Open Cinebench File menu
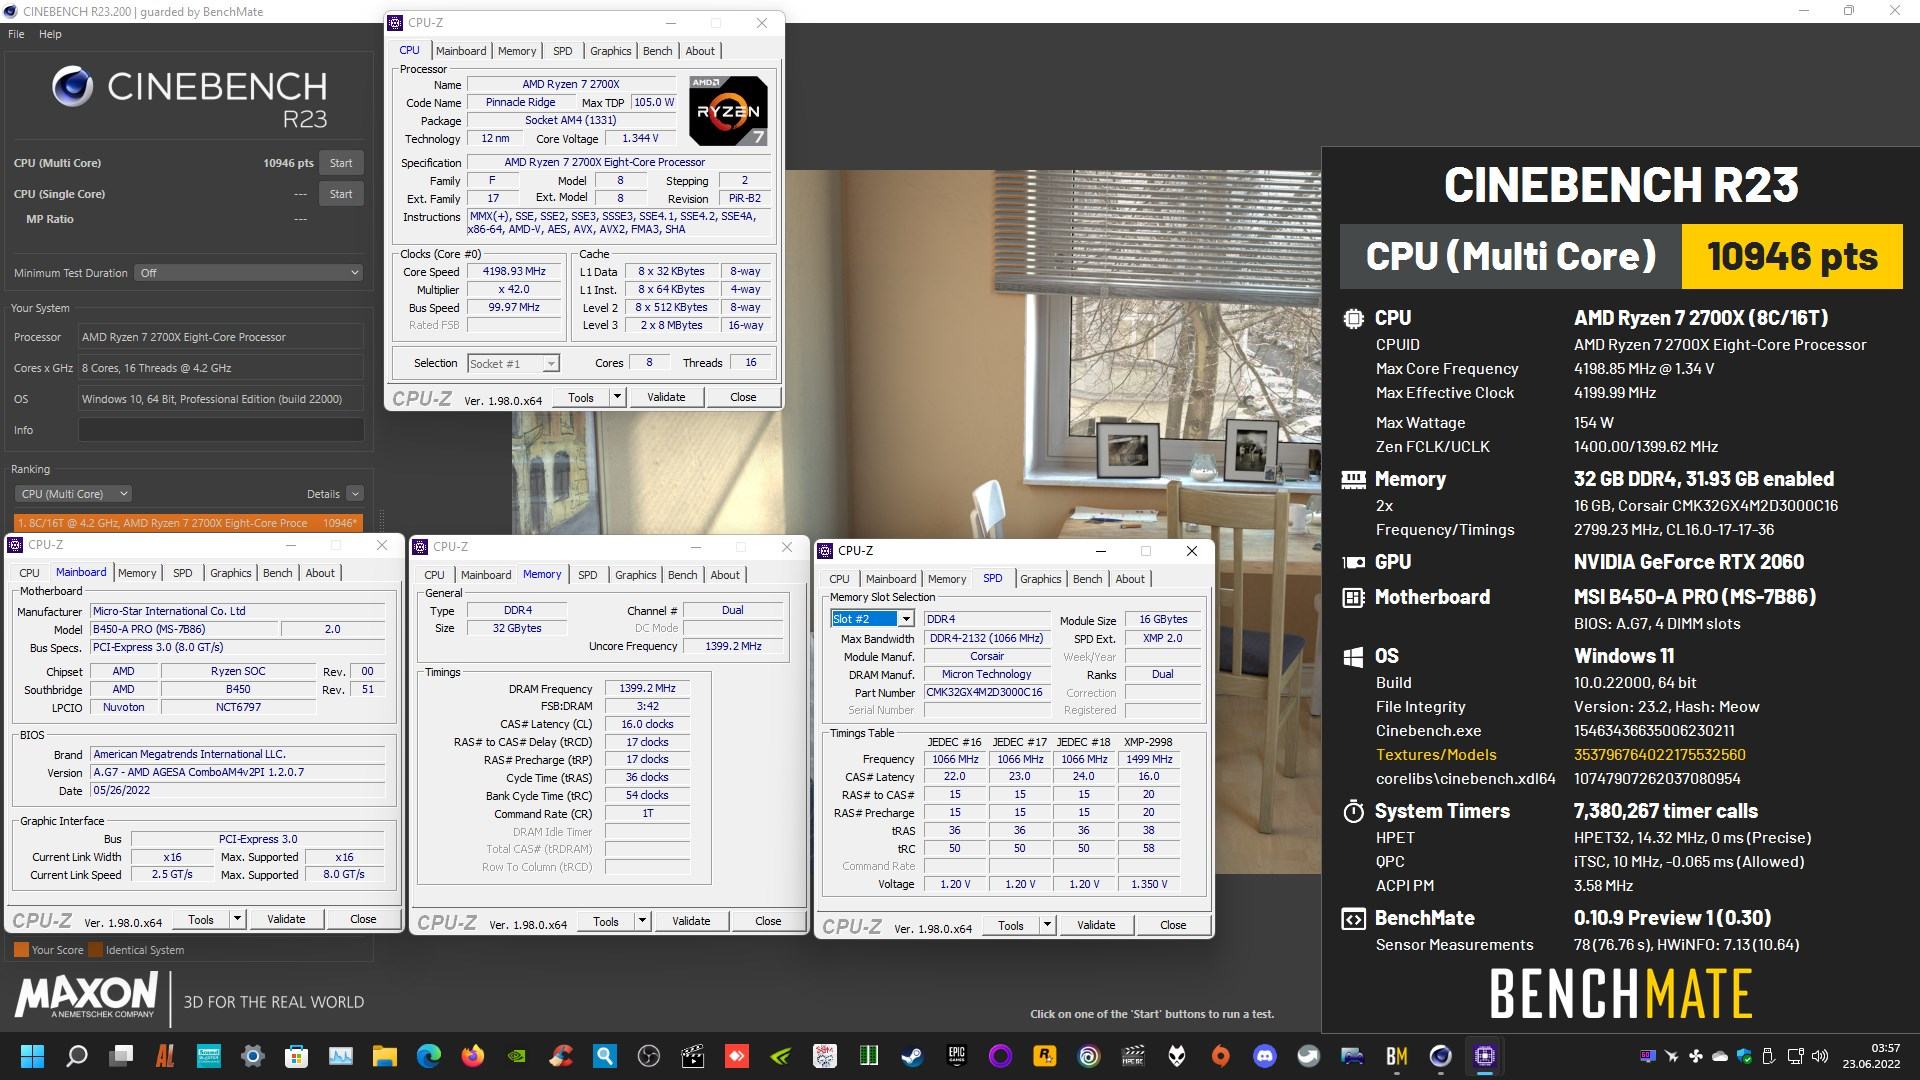Viewport: 1920px width, 1080px height. pos(16,34)
